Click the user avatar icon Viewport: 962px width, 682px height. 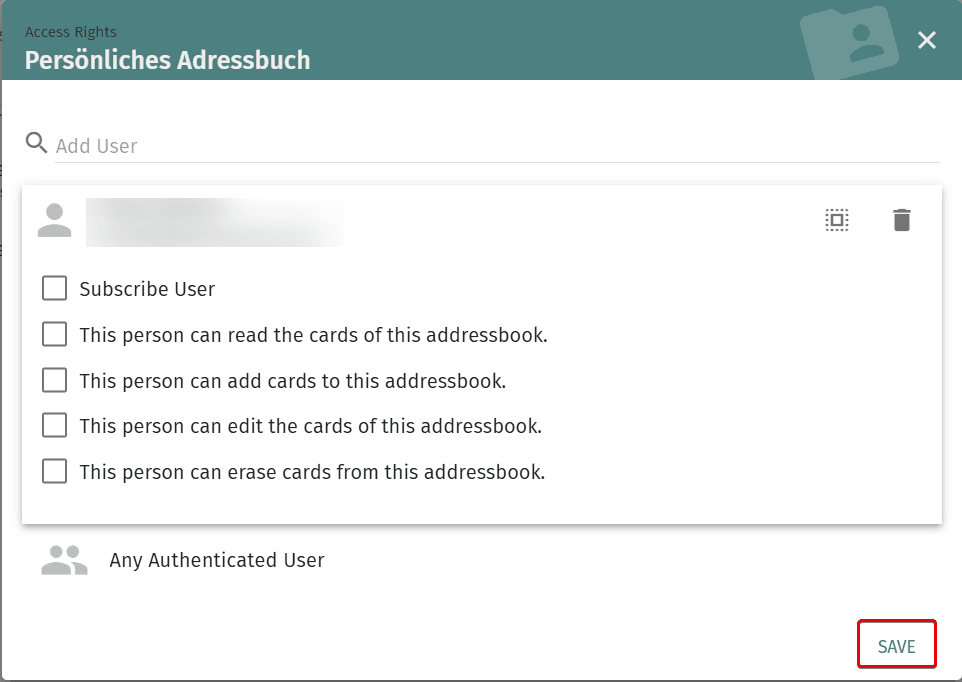point(55,220)
